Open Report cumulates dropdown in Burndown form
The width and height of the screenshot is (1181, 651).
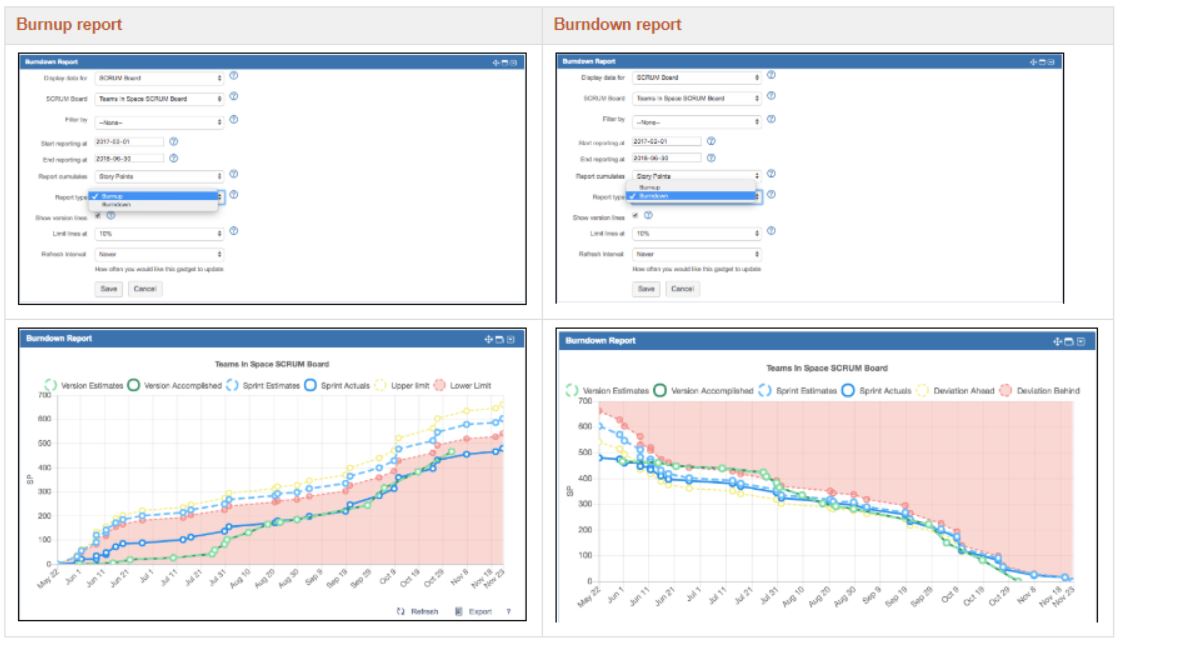[x=697, y=176]
